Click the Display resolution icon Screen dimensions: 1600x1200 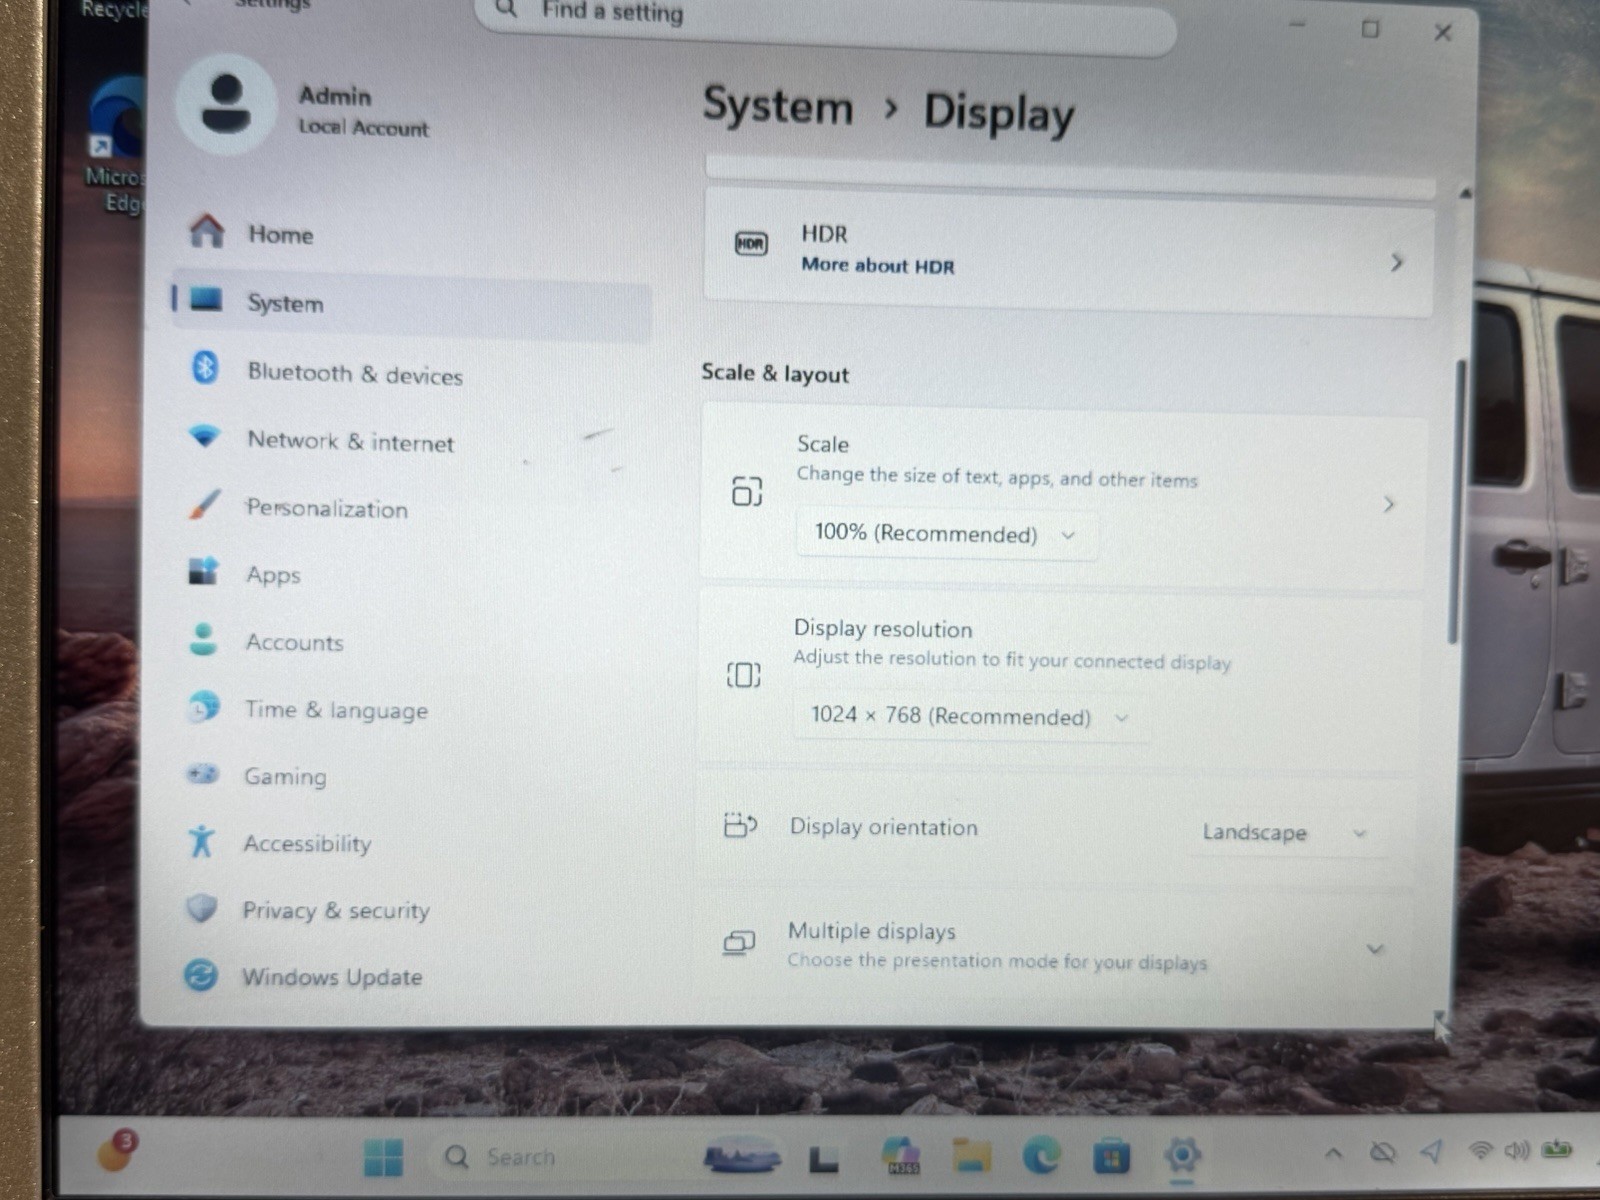point(743,675)
